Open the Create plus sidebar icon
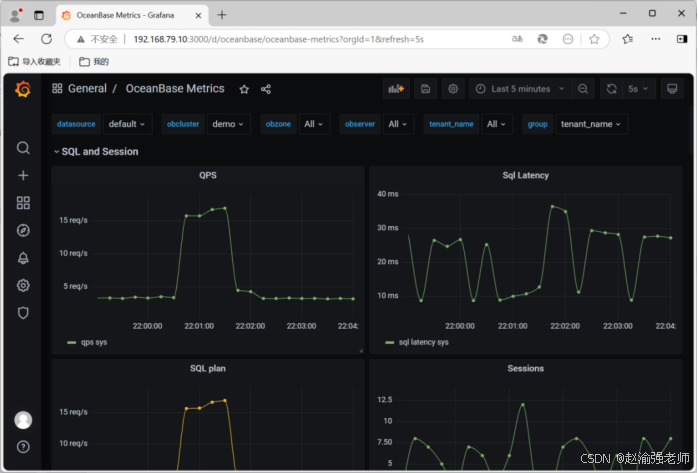Viewport: 698px width, 473px height. [x=23, y=175]
